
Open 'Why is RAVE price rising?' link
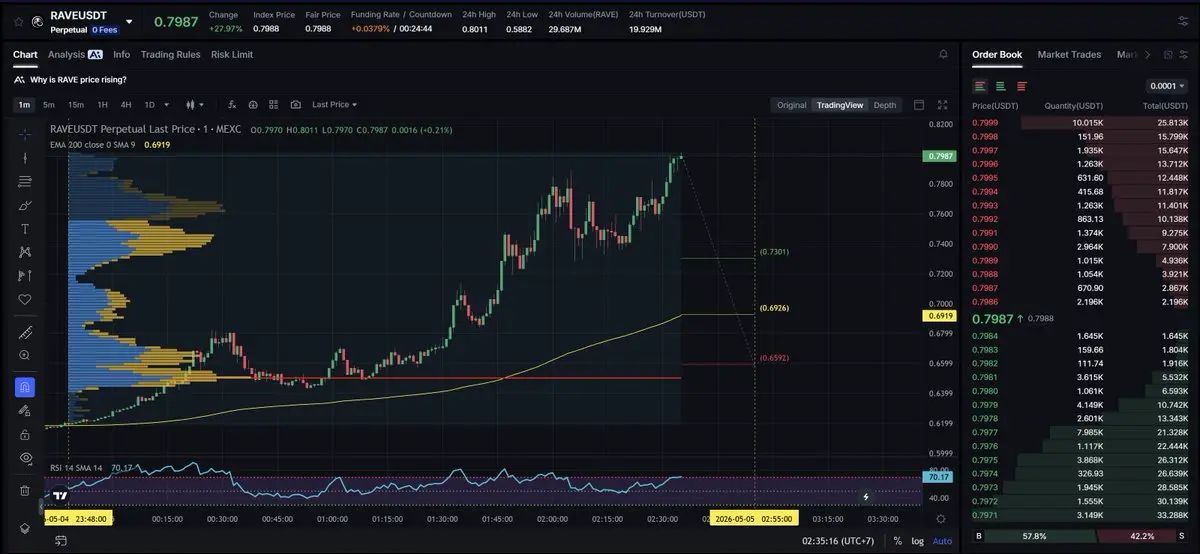point(78,80)
